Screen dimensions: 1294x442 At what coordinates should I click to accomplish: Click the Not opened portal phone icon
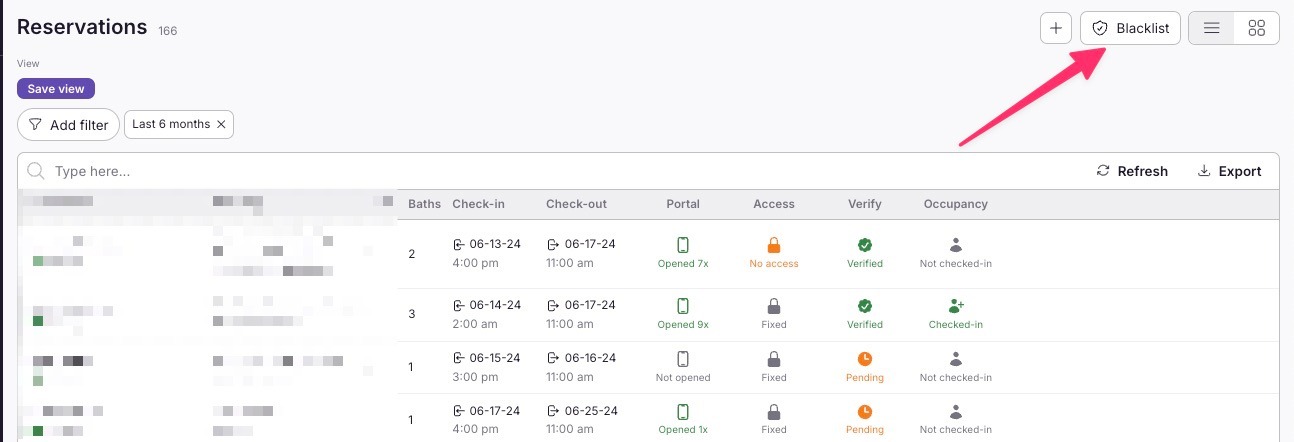coord(683,359)
